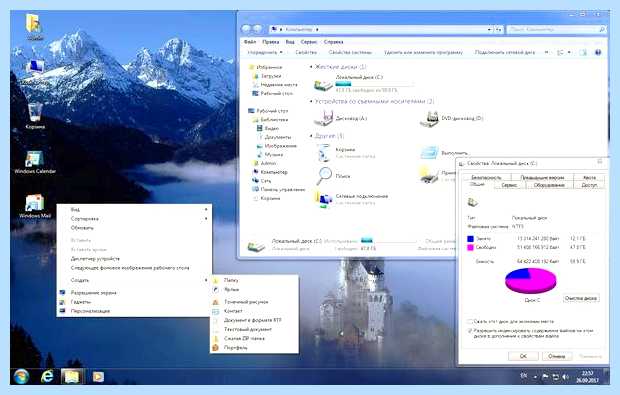Open the Справка menu in Explorer
Screen dimensions: 620x395
[333, 42]
